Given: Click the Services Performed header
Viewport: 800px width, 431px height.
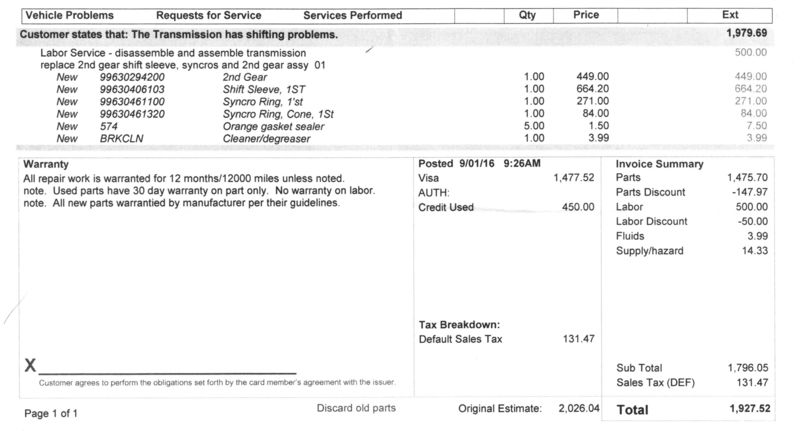Looking at the screenshot, I should coord(353,16).
